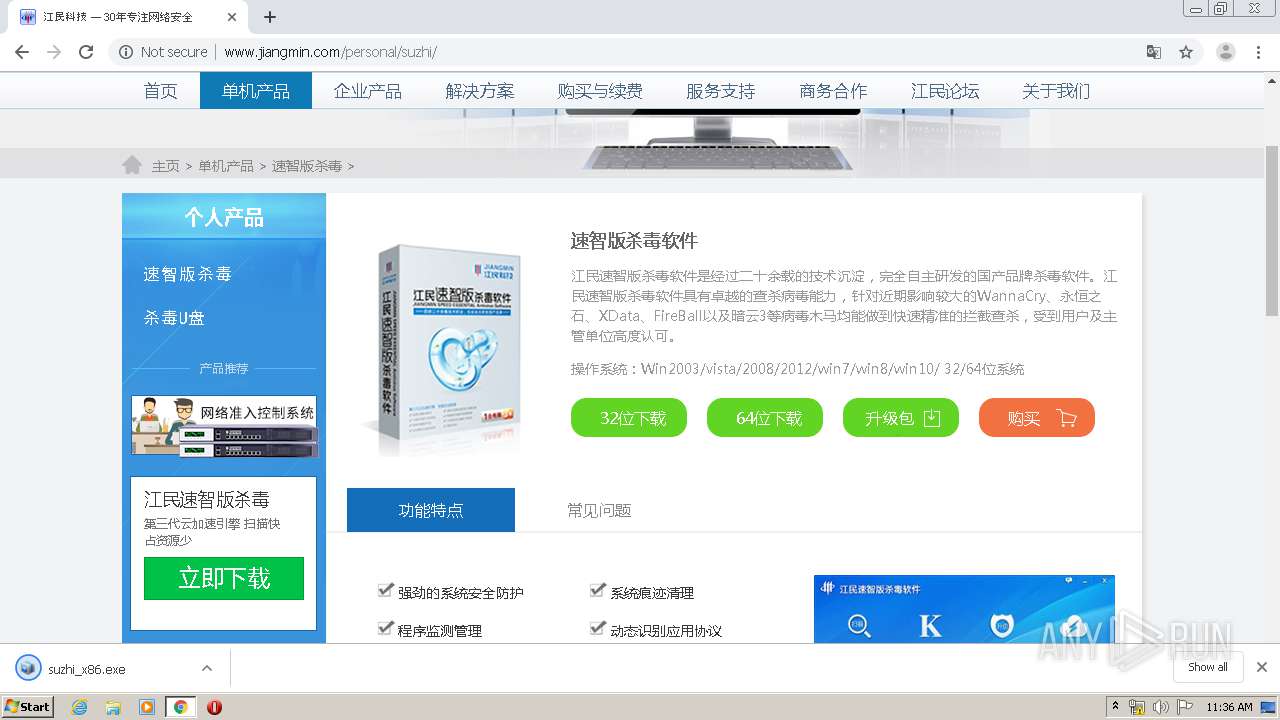Open the 企业产品 nav menu item
The height and width of the screenshot is (720, 1280).
point(368,91)
